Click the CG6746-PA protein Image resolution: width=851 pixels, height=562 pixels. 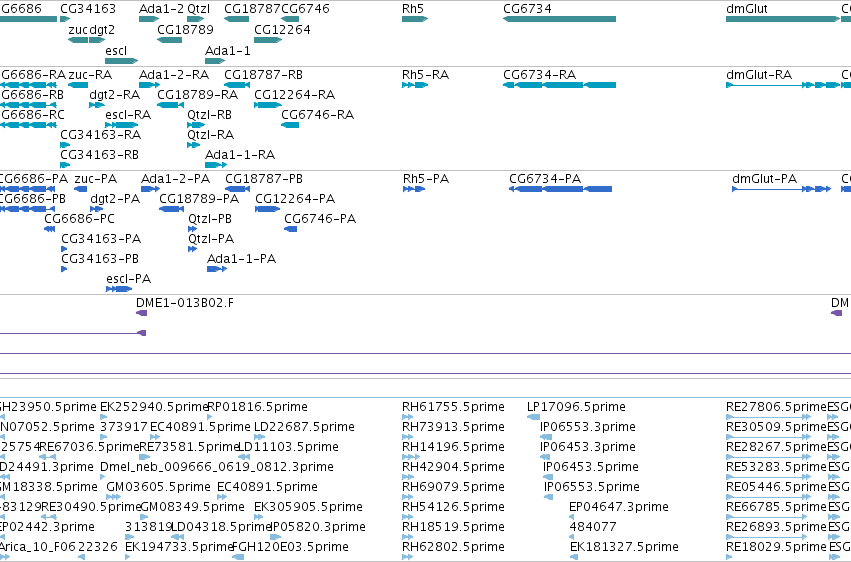click(290, 229)
